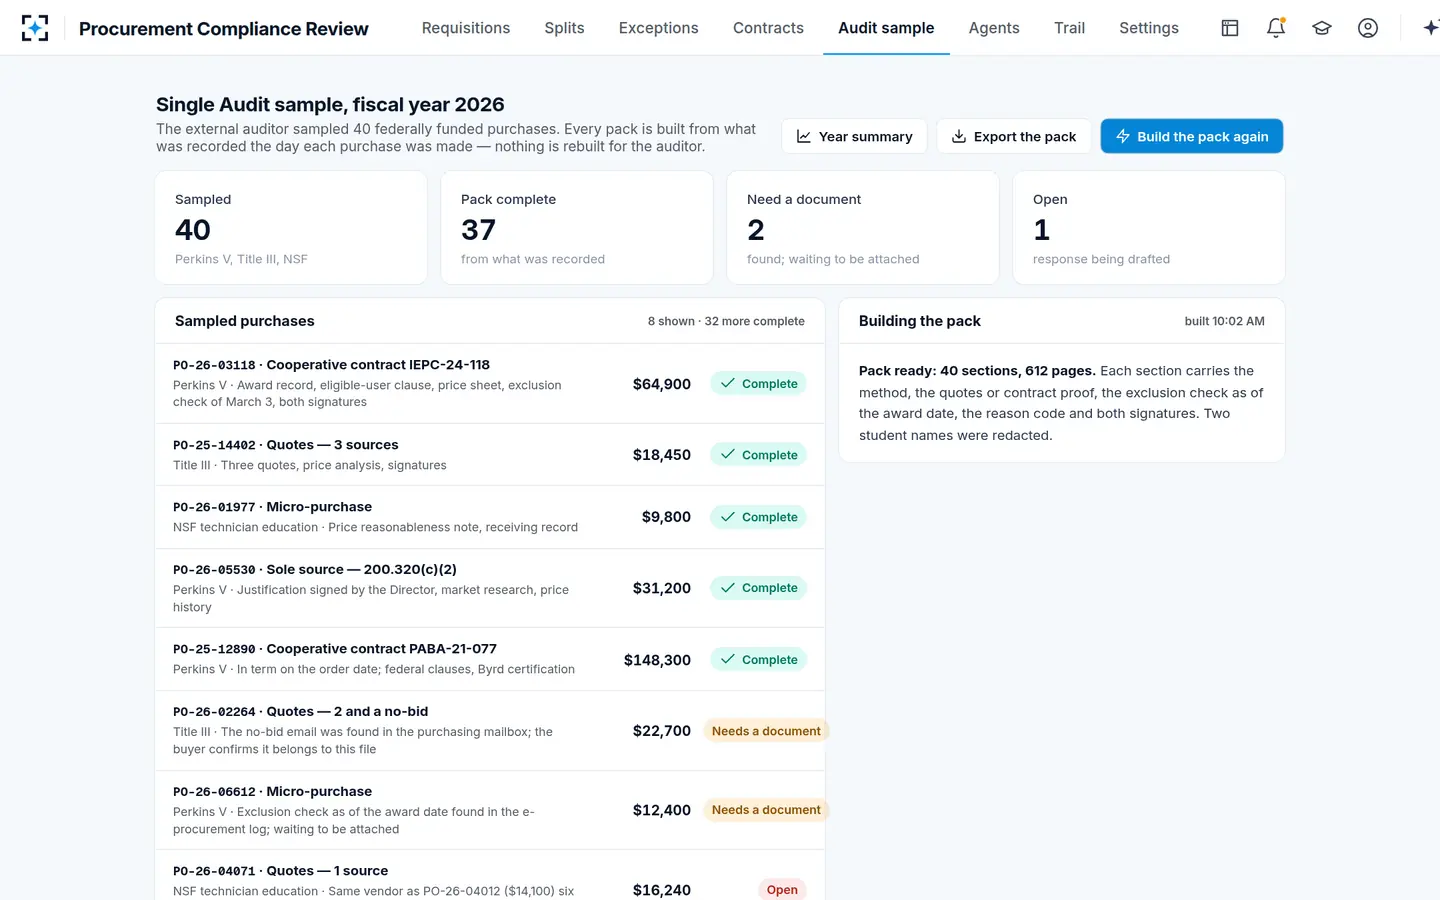Open the Agents tab
This screenshot has height=900, width=1440.
coord(994,28)
